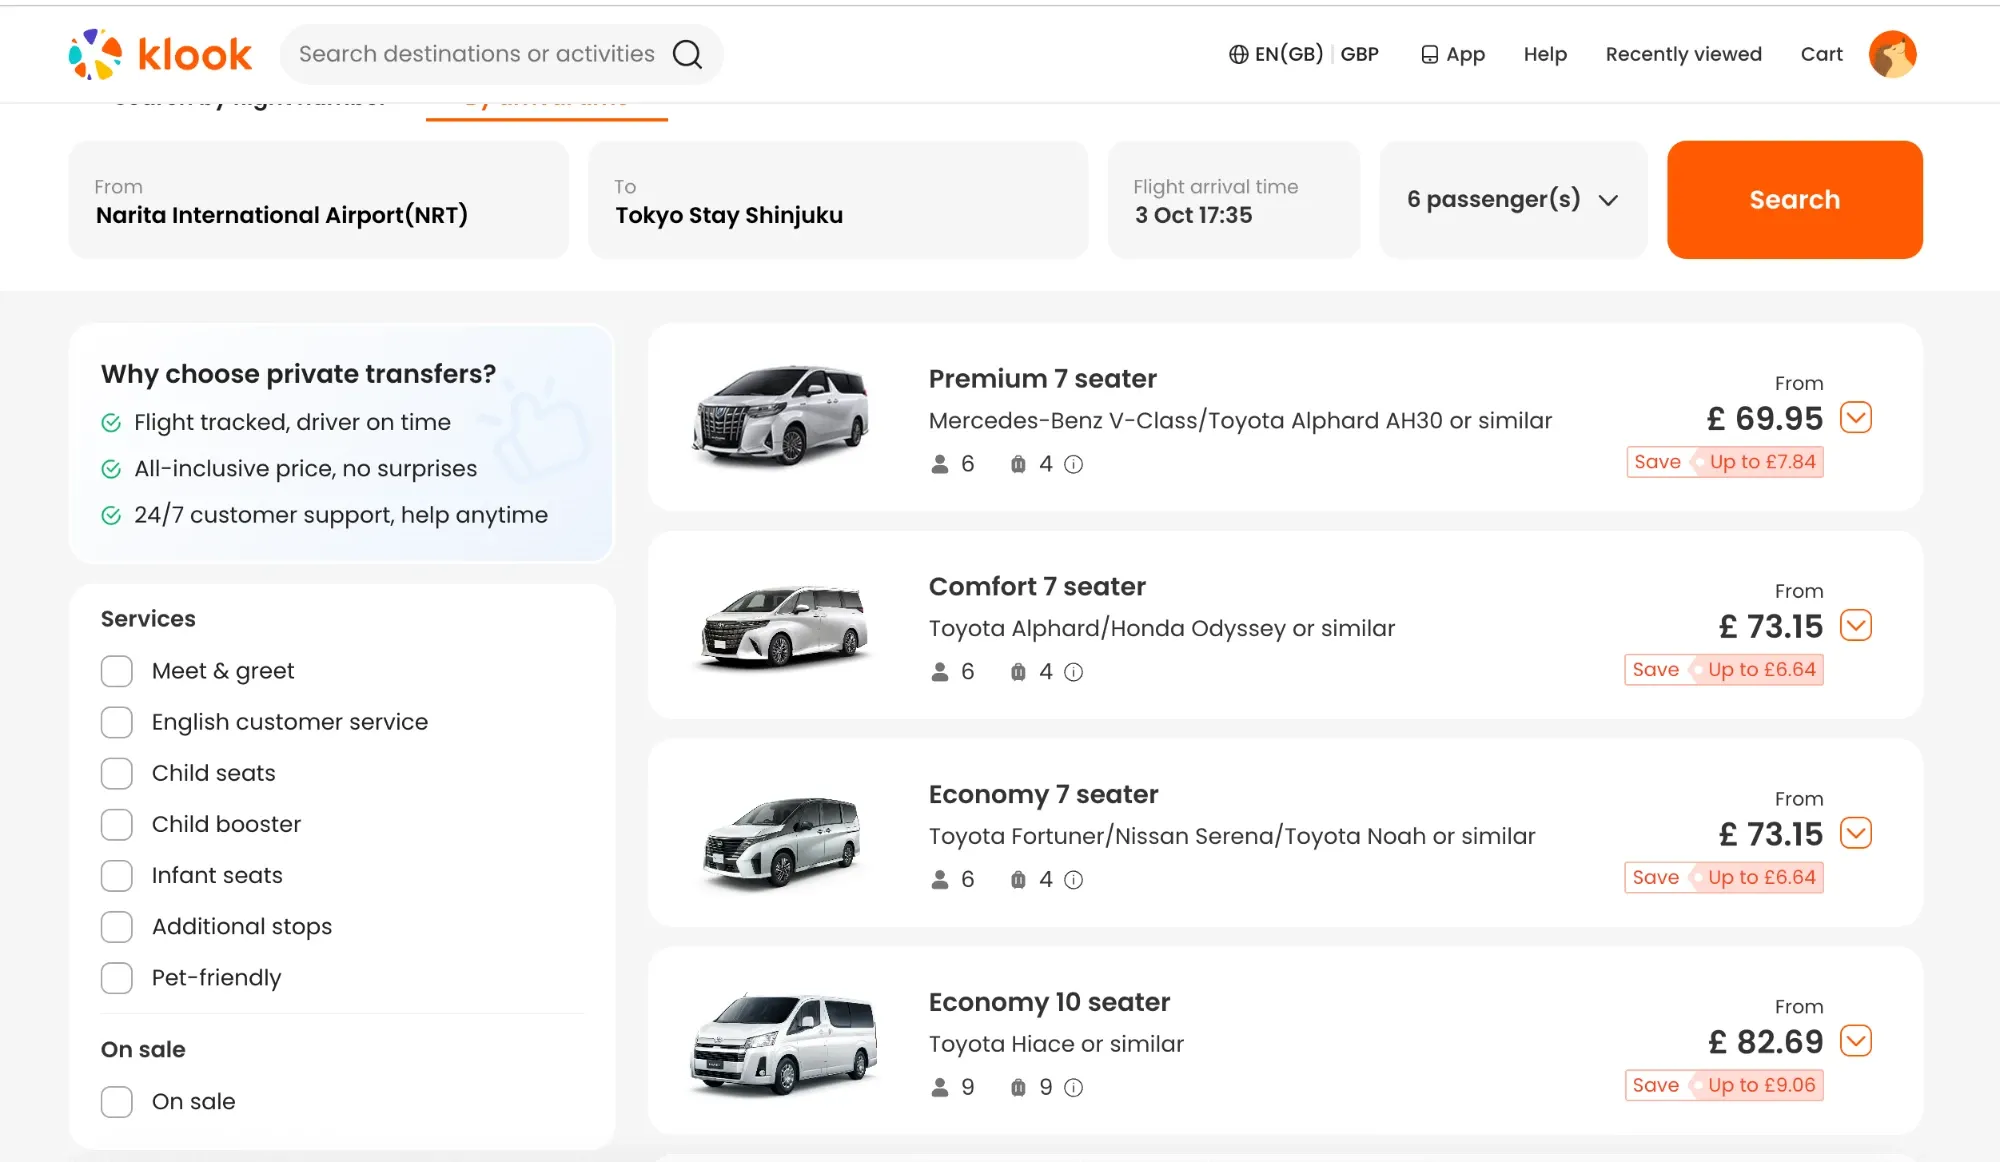Screen dimensions: 2000x1162
Task: Select the Comfort 7 seater title
Action: tap(1037, 587)
